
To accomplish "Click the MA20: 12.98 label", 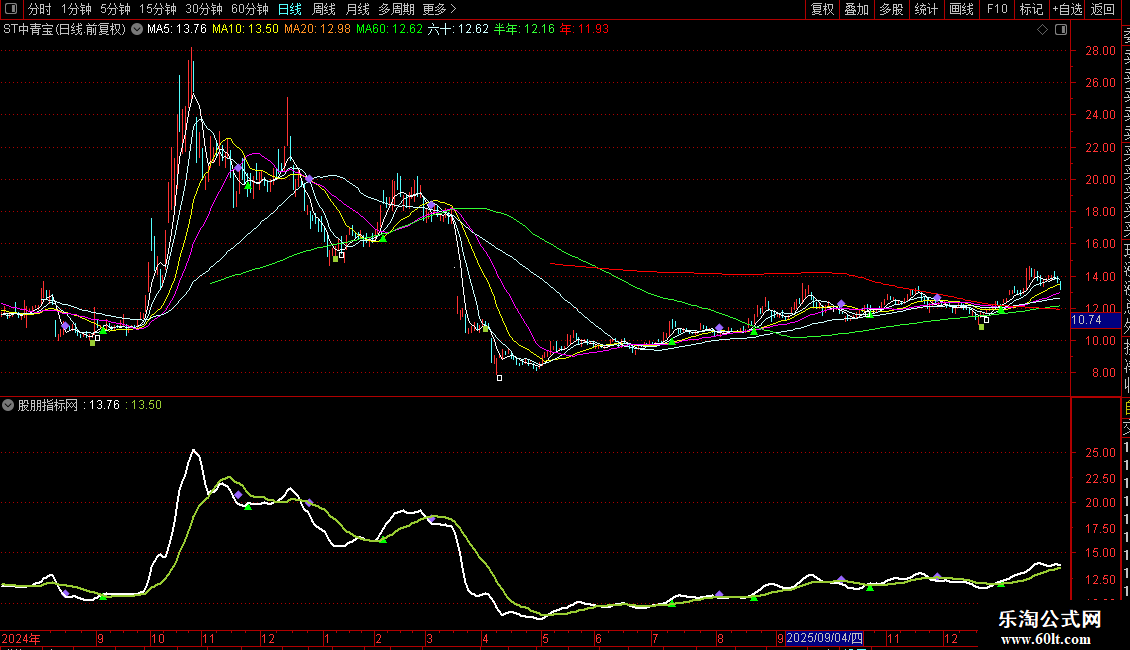I will tap(317, 30).
